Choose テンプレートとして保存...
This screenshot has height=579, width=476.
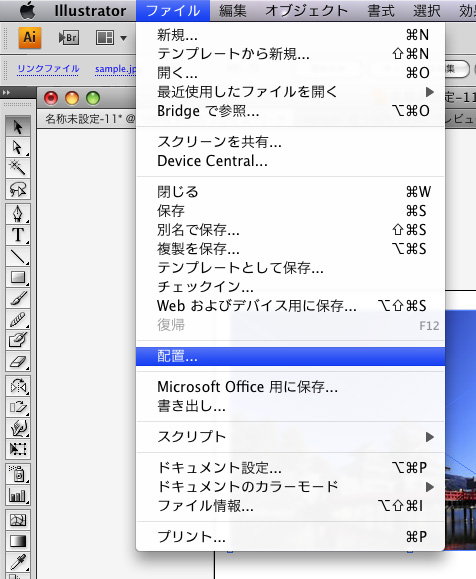pos(290,268)
